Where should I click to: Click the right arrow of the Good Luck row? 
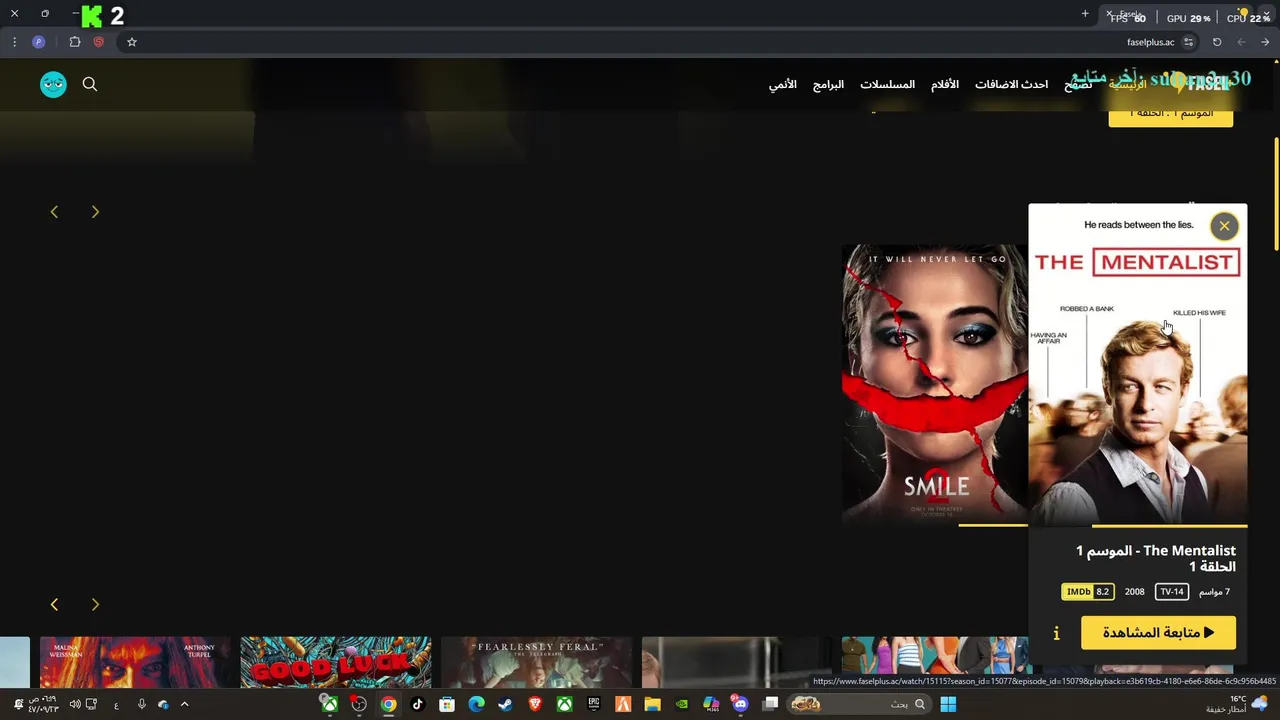(x=95, y=605)
